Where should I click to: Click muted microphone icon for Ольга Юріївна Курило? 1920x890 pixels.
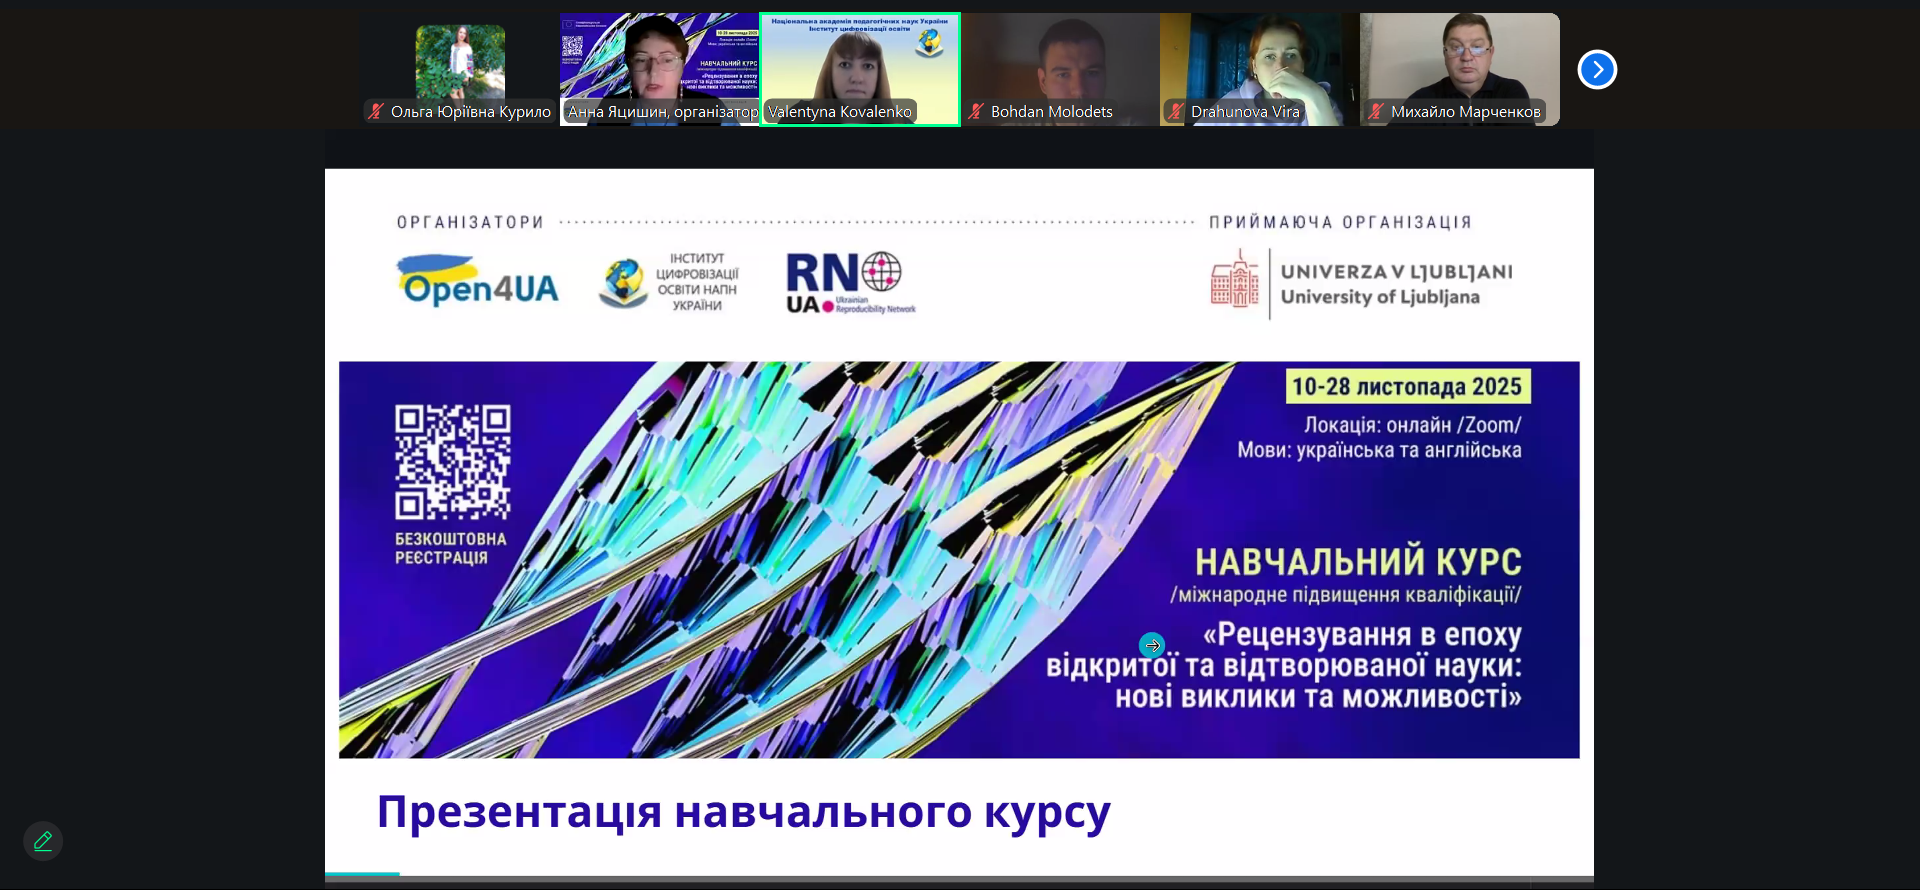(376, 112)
